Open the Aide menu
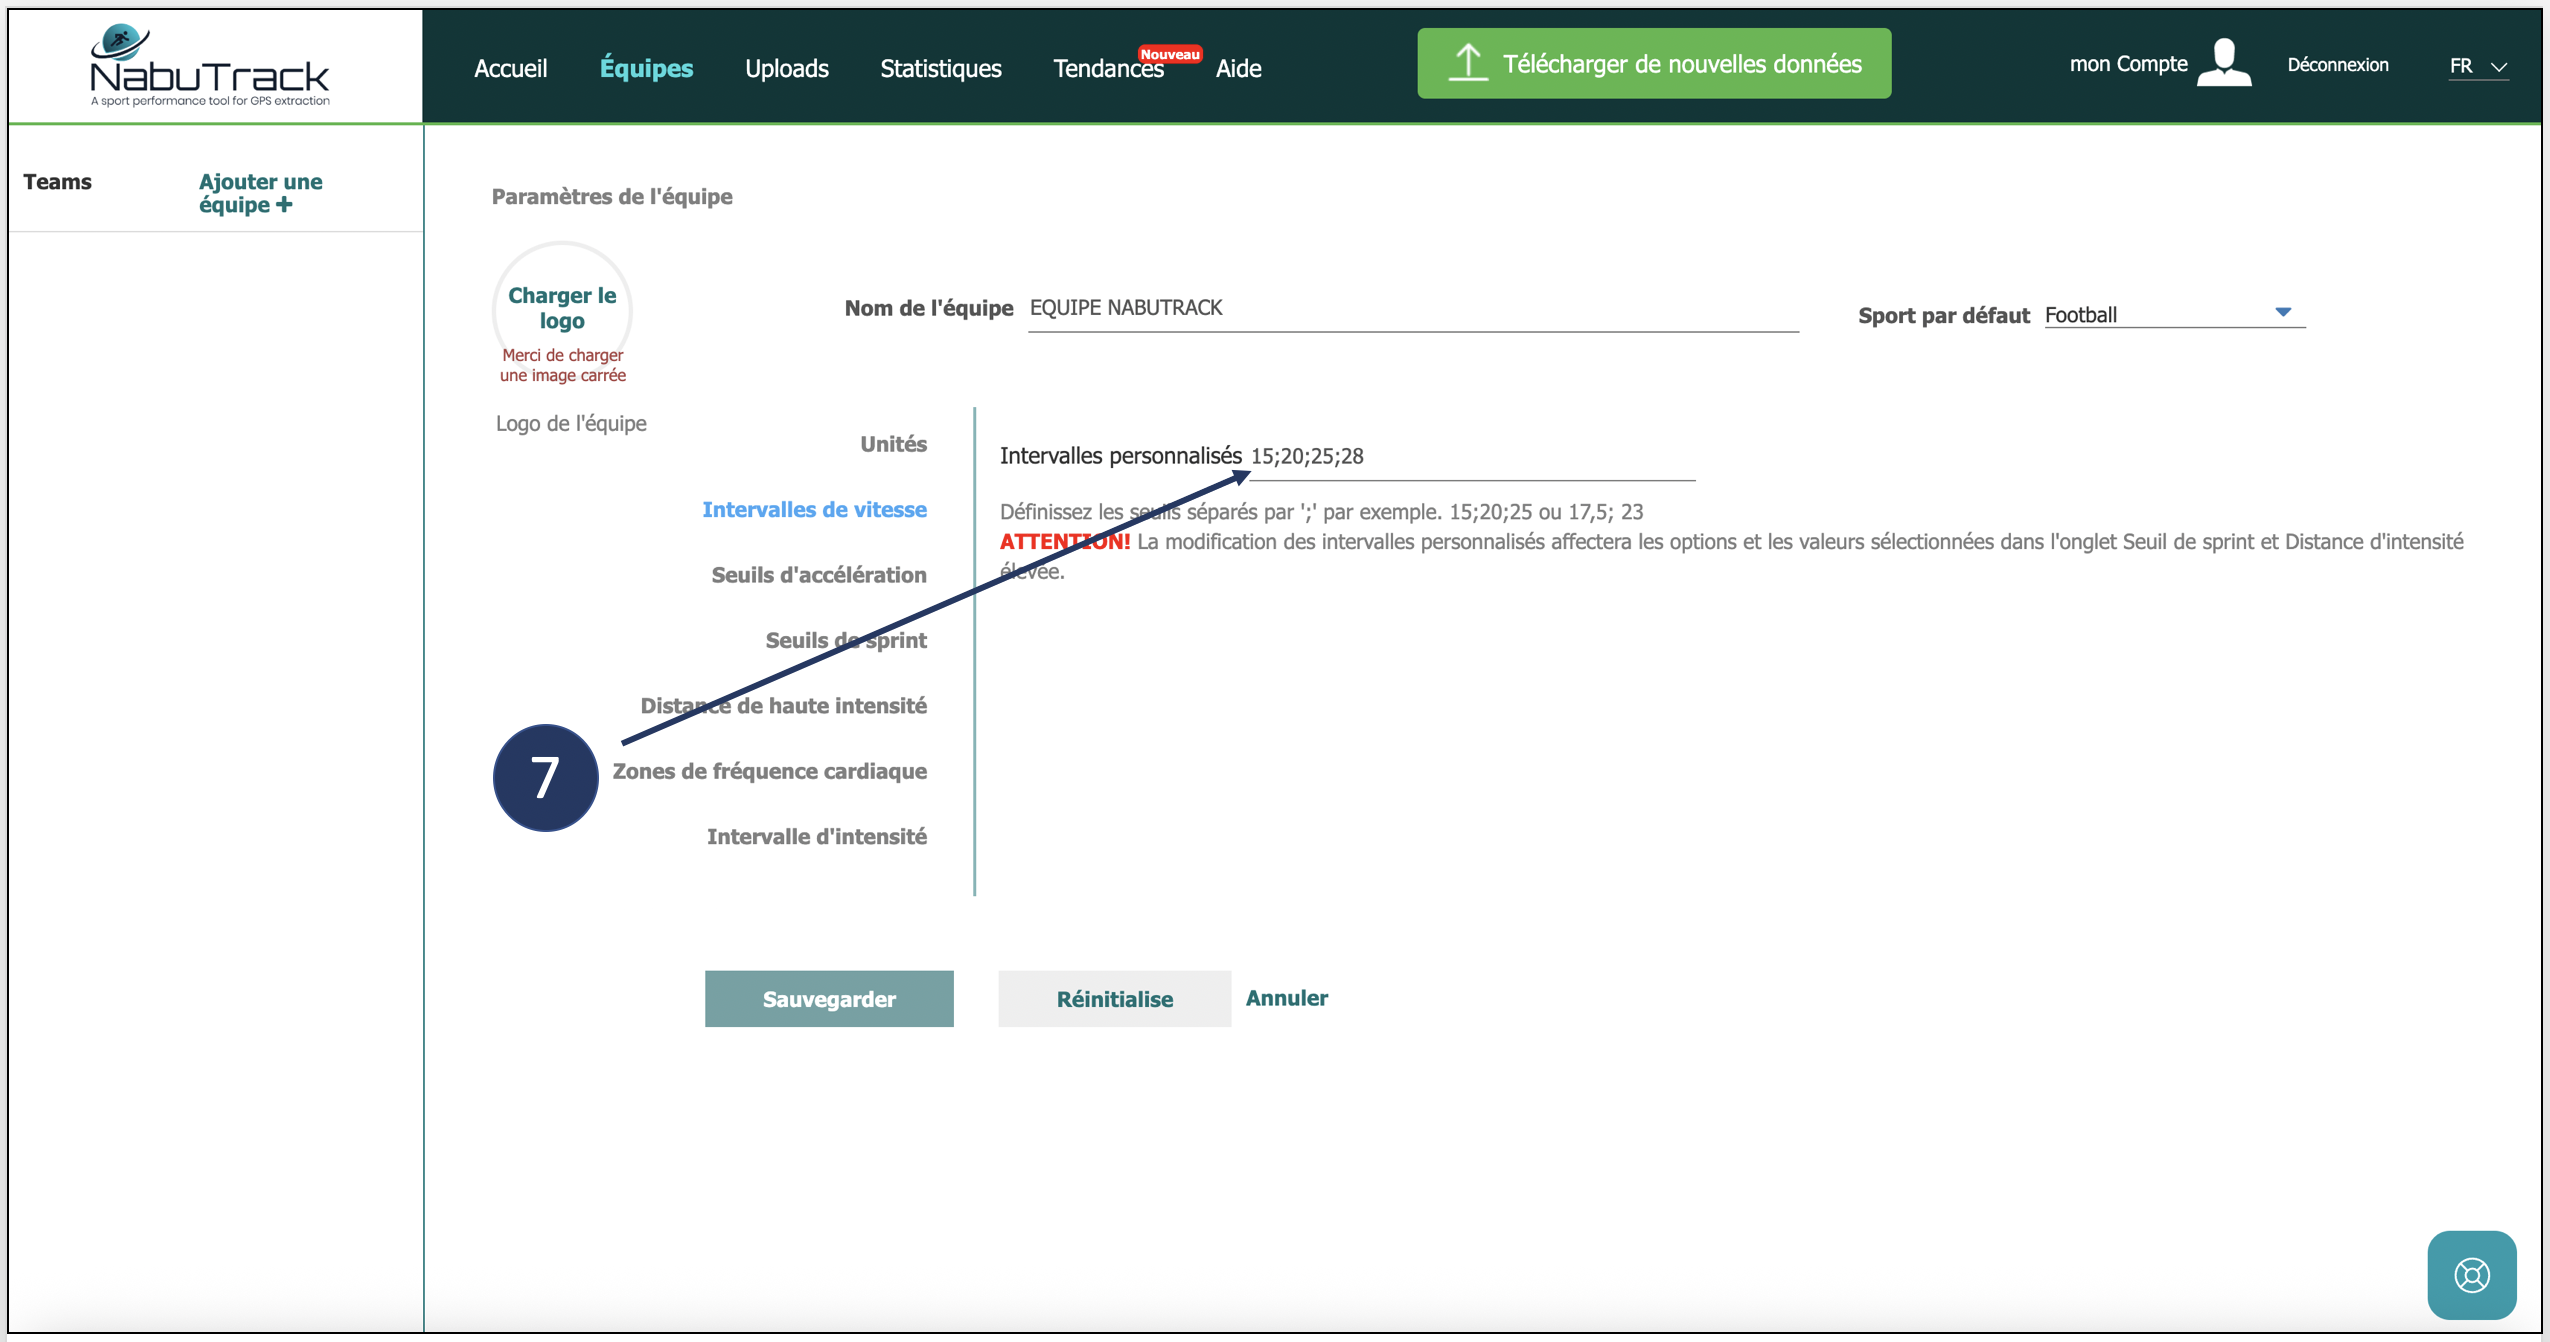This screenshot has height=1342, width=2550. pos(1238,68)
